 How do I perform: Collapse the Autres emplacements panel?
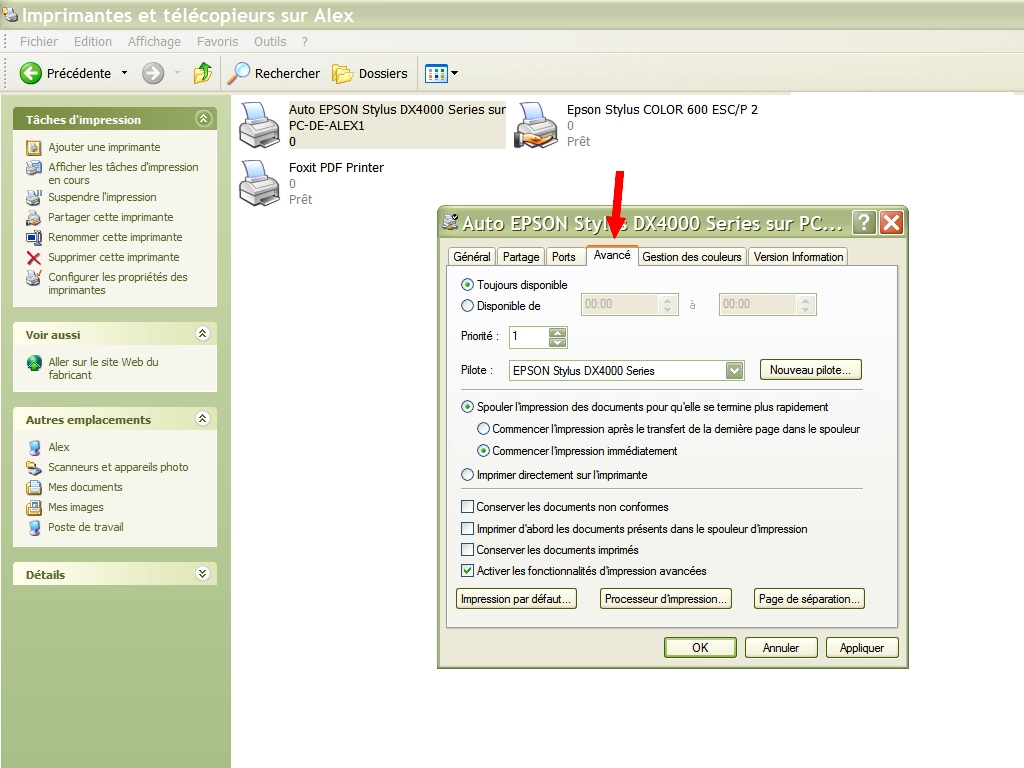203,419
